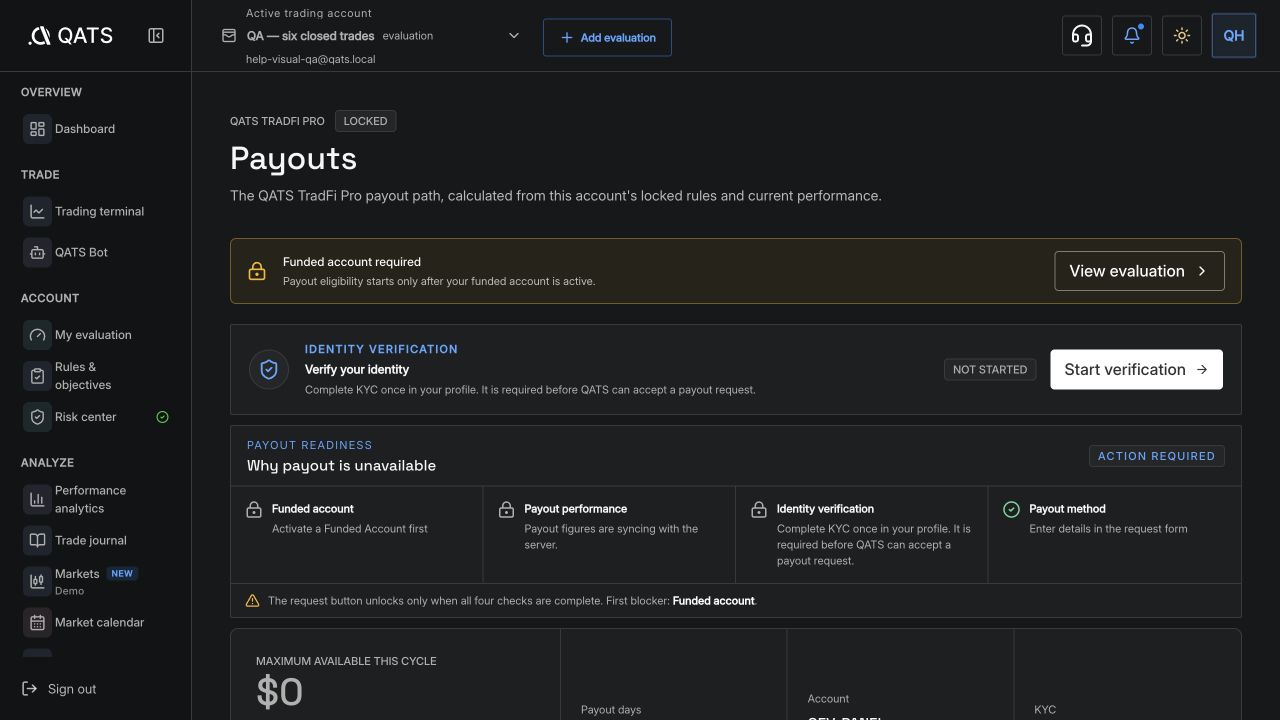Viewport: 1280px width, 720px height.
Task: Click Rules & objectives clipboard icon
Action: point(37,376)
